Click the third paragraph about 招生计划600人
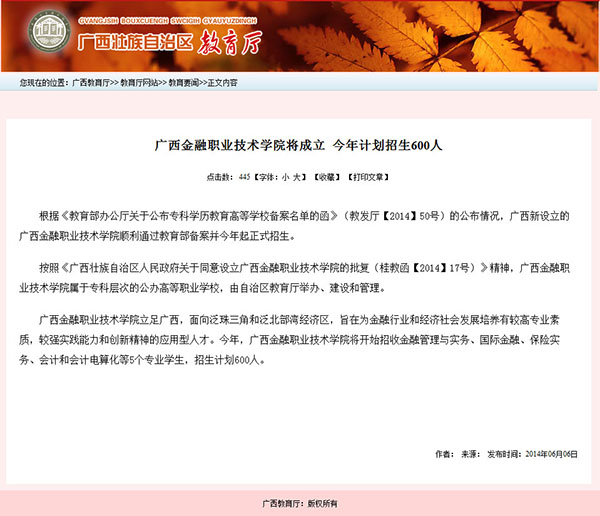The image size is (600, 516). tap(298, 340)
